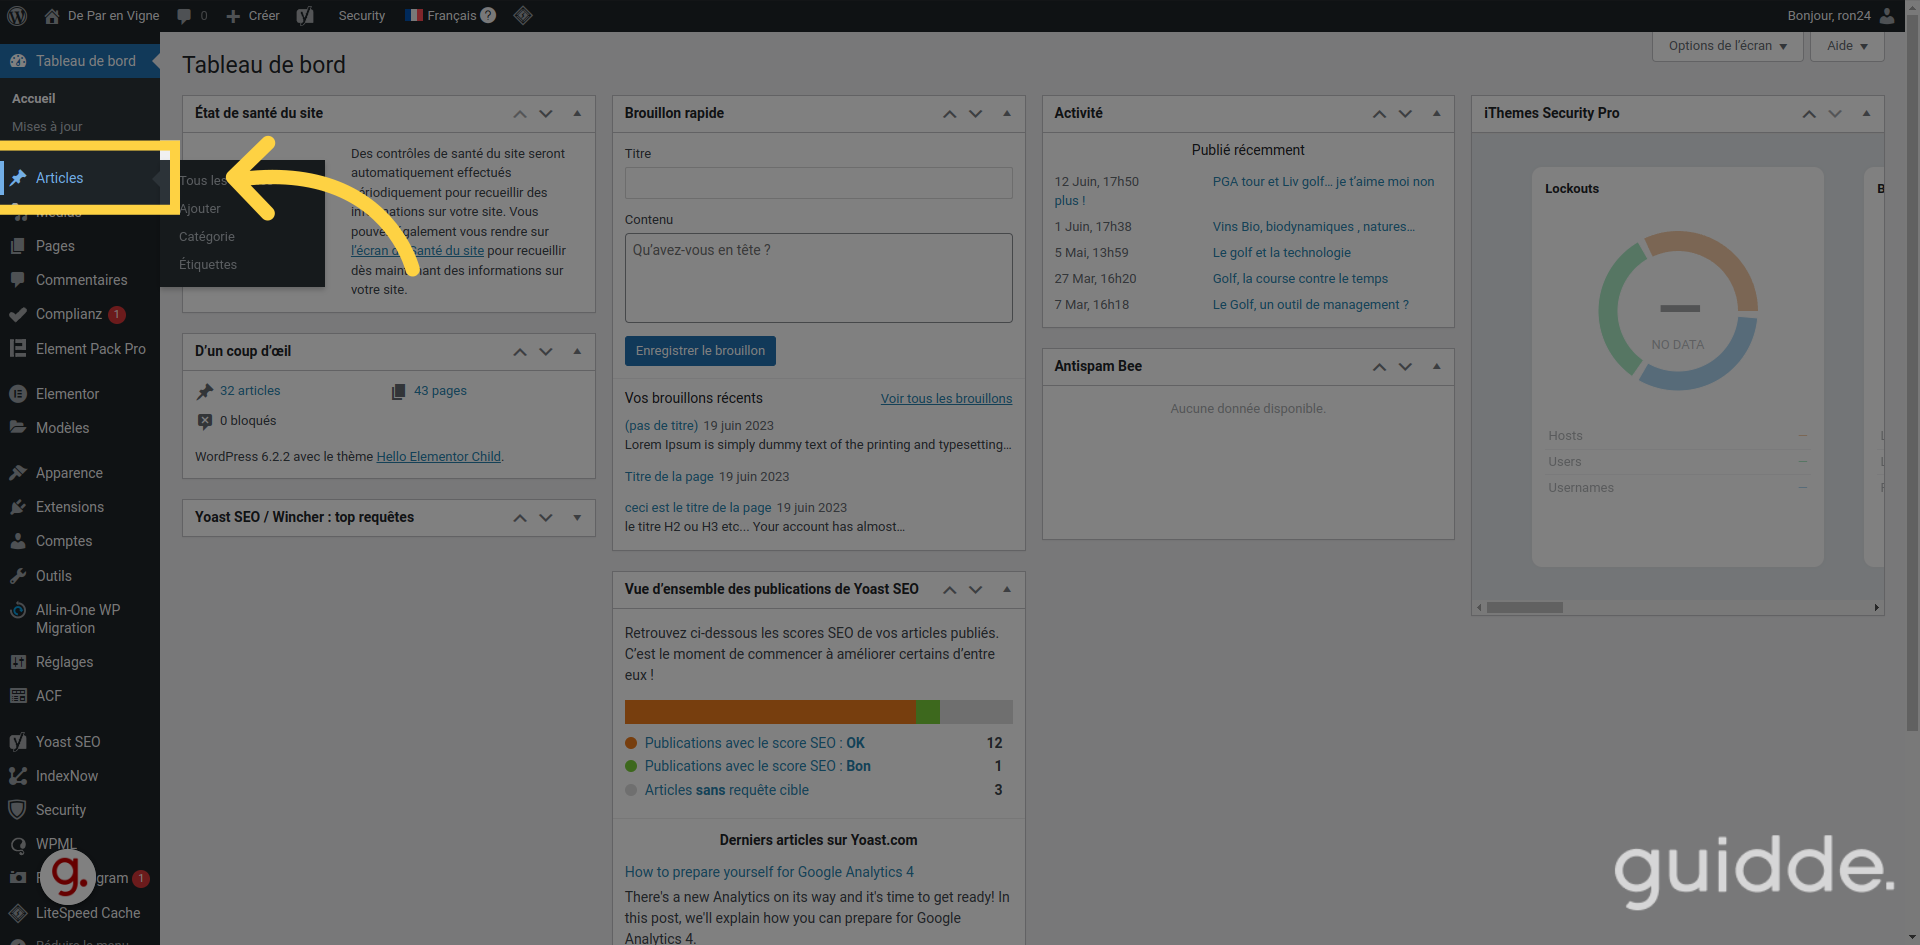Screen dimensions: 1920x945
Task: Click in the Titre input field
Action: [x=818, y=183]
